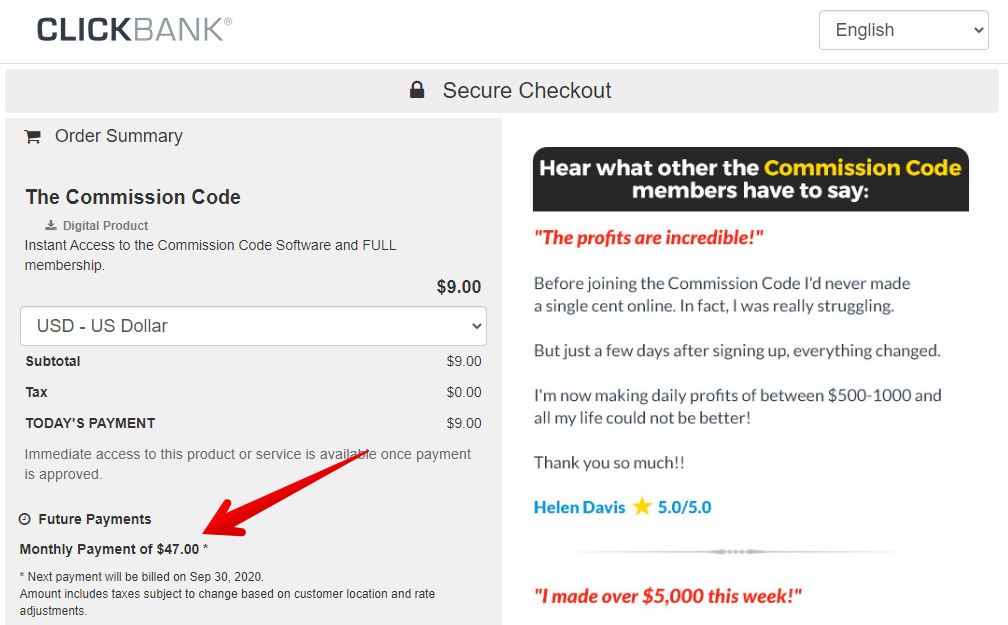Click "I made over $5,000 this week!" headline

click(668, 597)
